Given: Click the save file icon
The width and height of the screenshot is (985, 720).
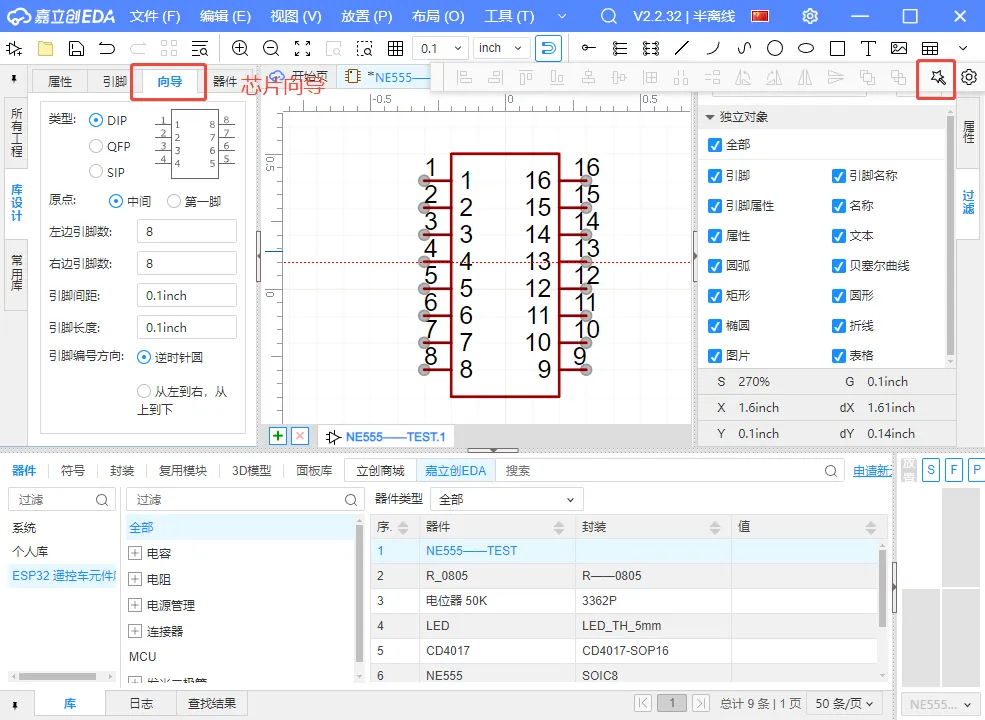Looking at the screenshot, I should point(76,48).
